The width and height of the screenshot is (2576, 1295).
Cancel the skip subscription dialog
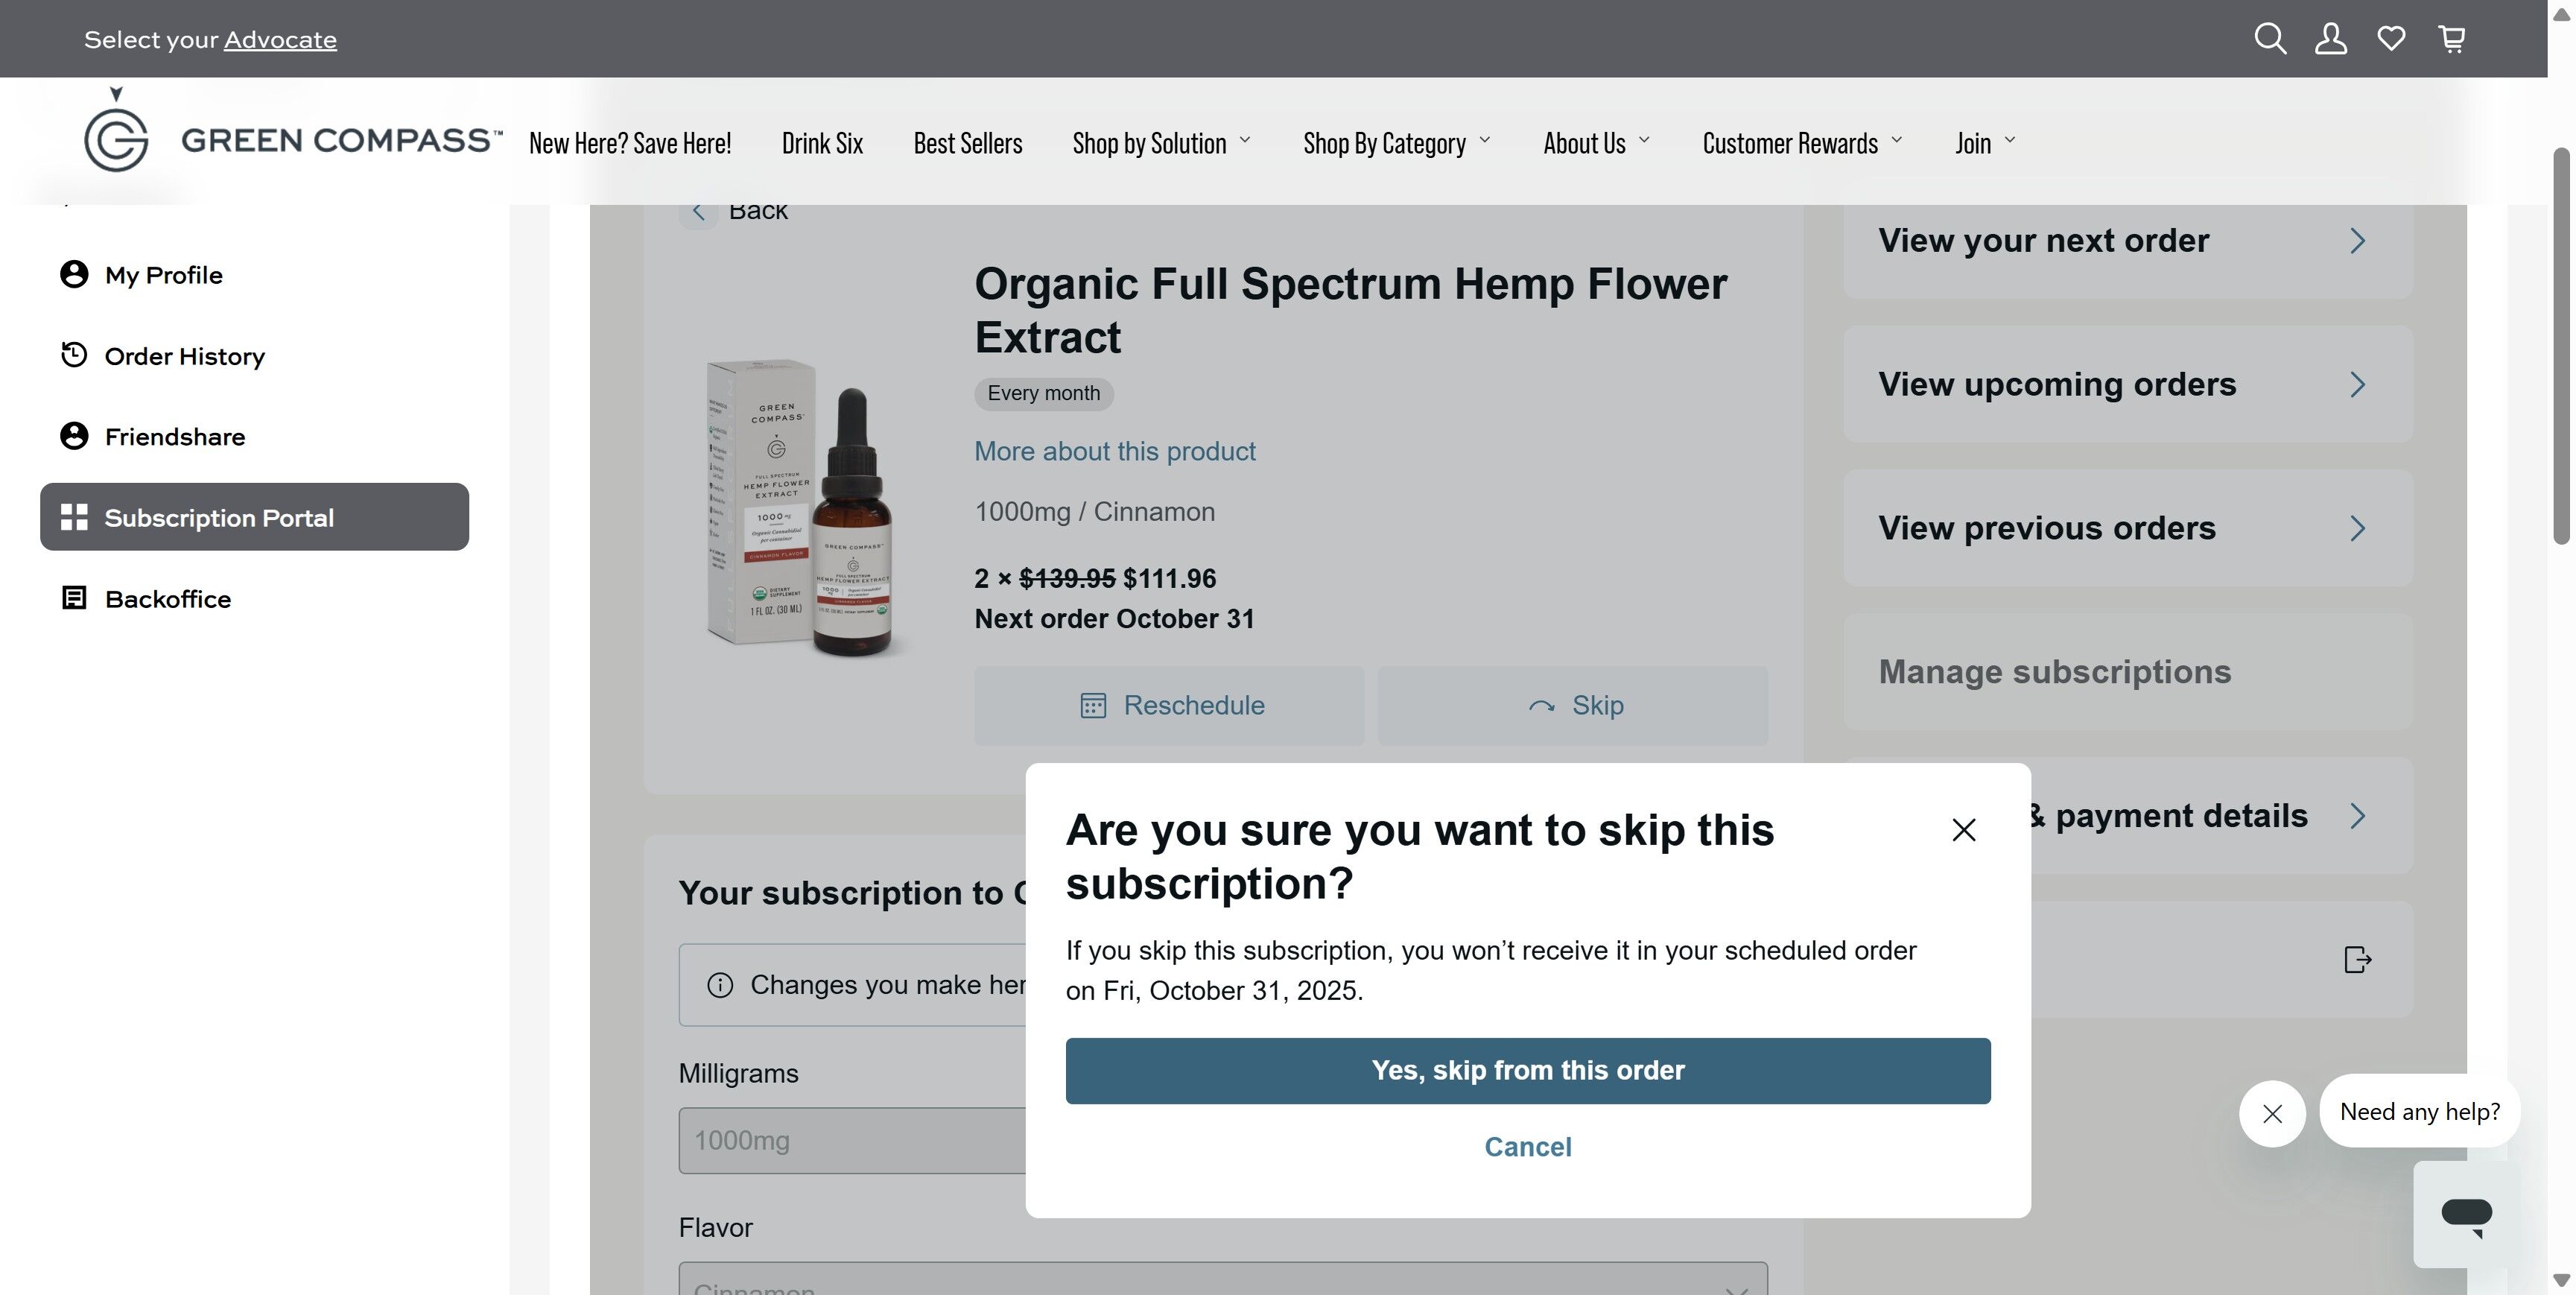pos(1528,1147)
